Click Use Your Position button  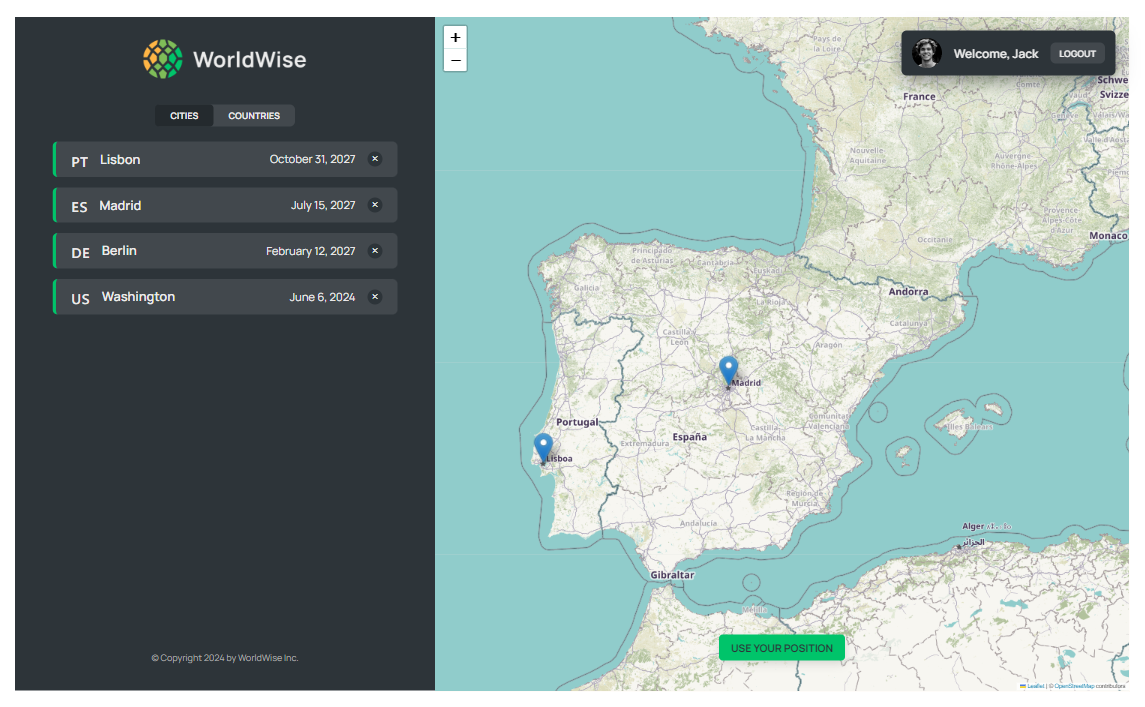781,648
